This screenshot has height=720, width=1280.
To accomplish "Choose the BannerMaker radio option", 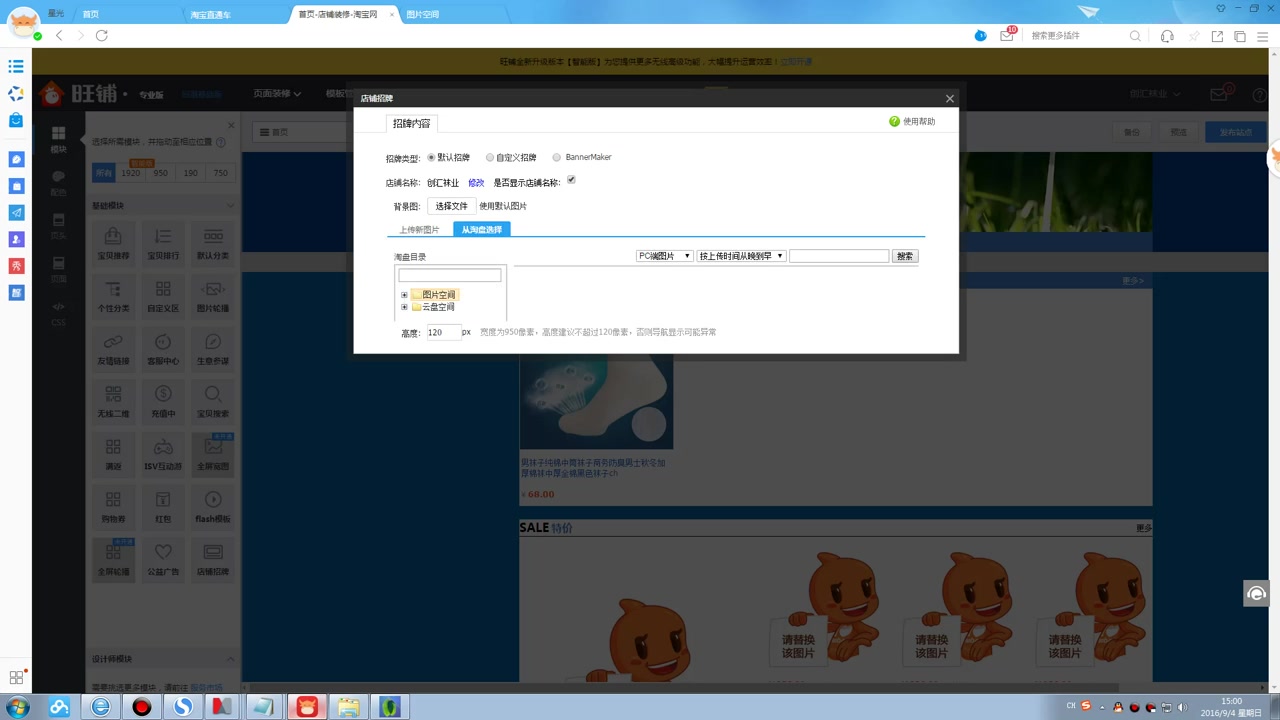I will click(557, 157).
